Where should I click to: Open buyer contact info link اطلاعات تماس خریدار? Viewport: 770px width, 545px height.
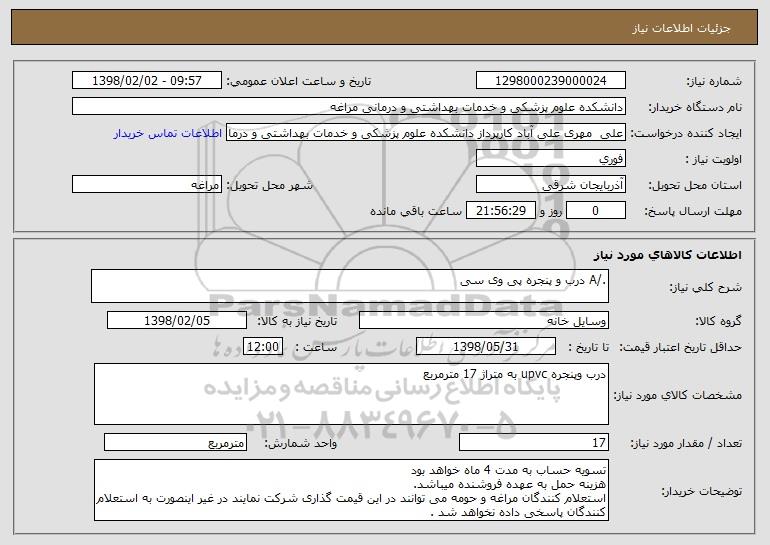(x=168, y=133)
